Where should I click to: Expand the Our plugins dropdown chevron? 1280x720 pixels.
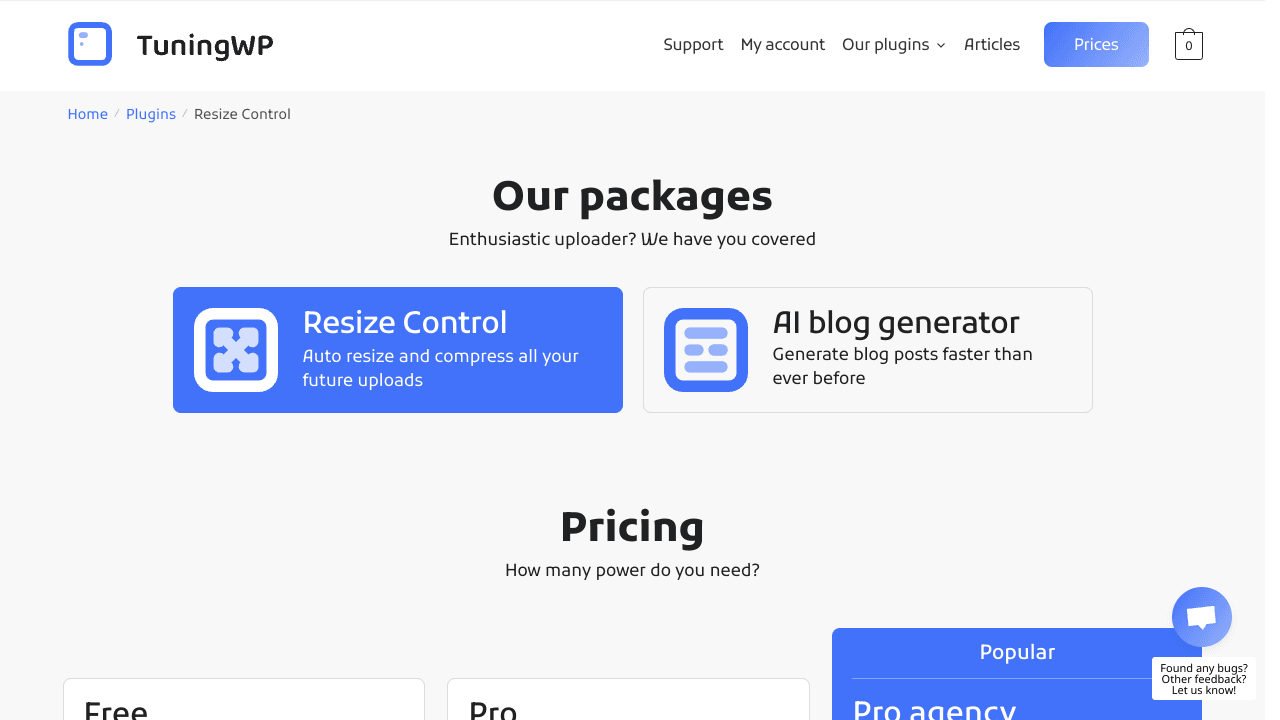[941, 46]
